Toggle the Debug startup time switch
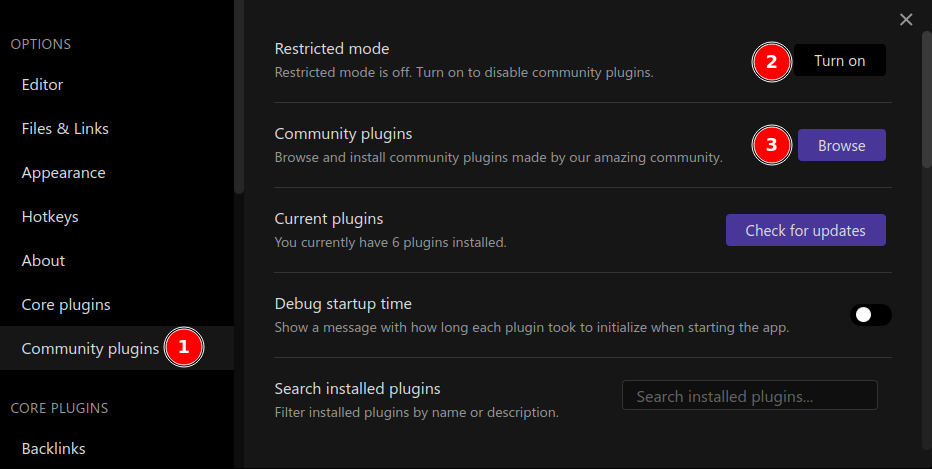The width and height of the screenshot is (932, 469). 870,315
